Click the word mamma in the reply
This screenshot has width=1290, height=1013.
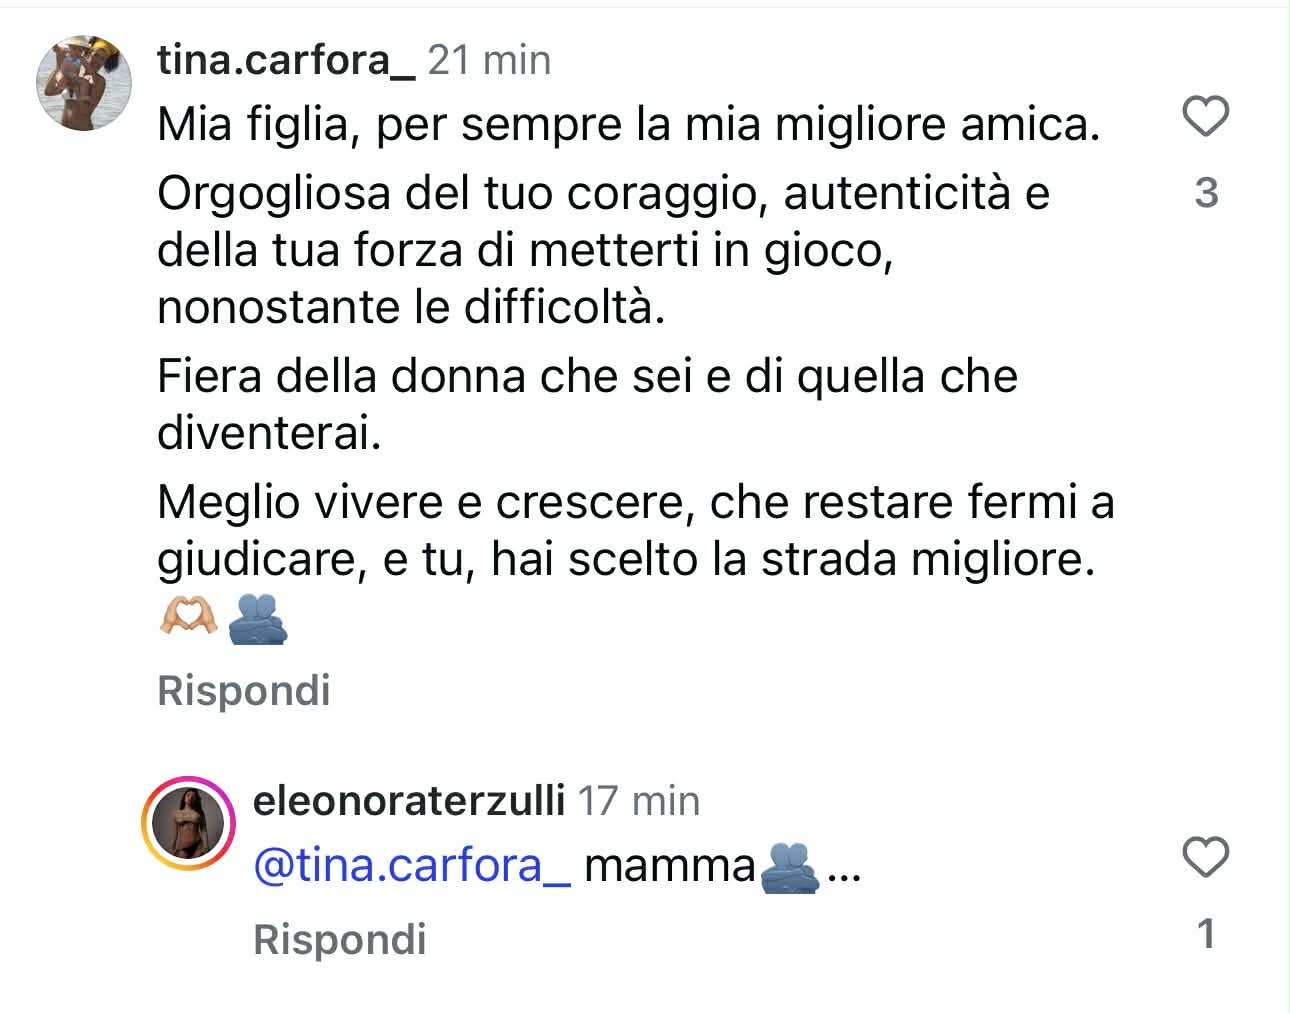pos(669,866)
